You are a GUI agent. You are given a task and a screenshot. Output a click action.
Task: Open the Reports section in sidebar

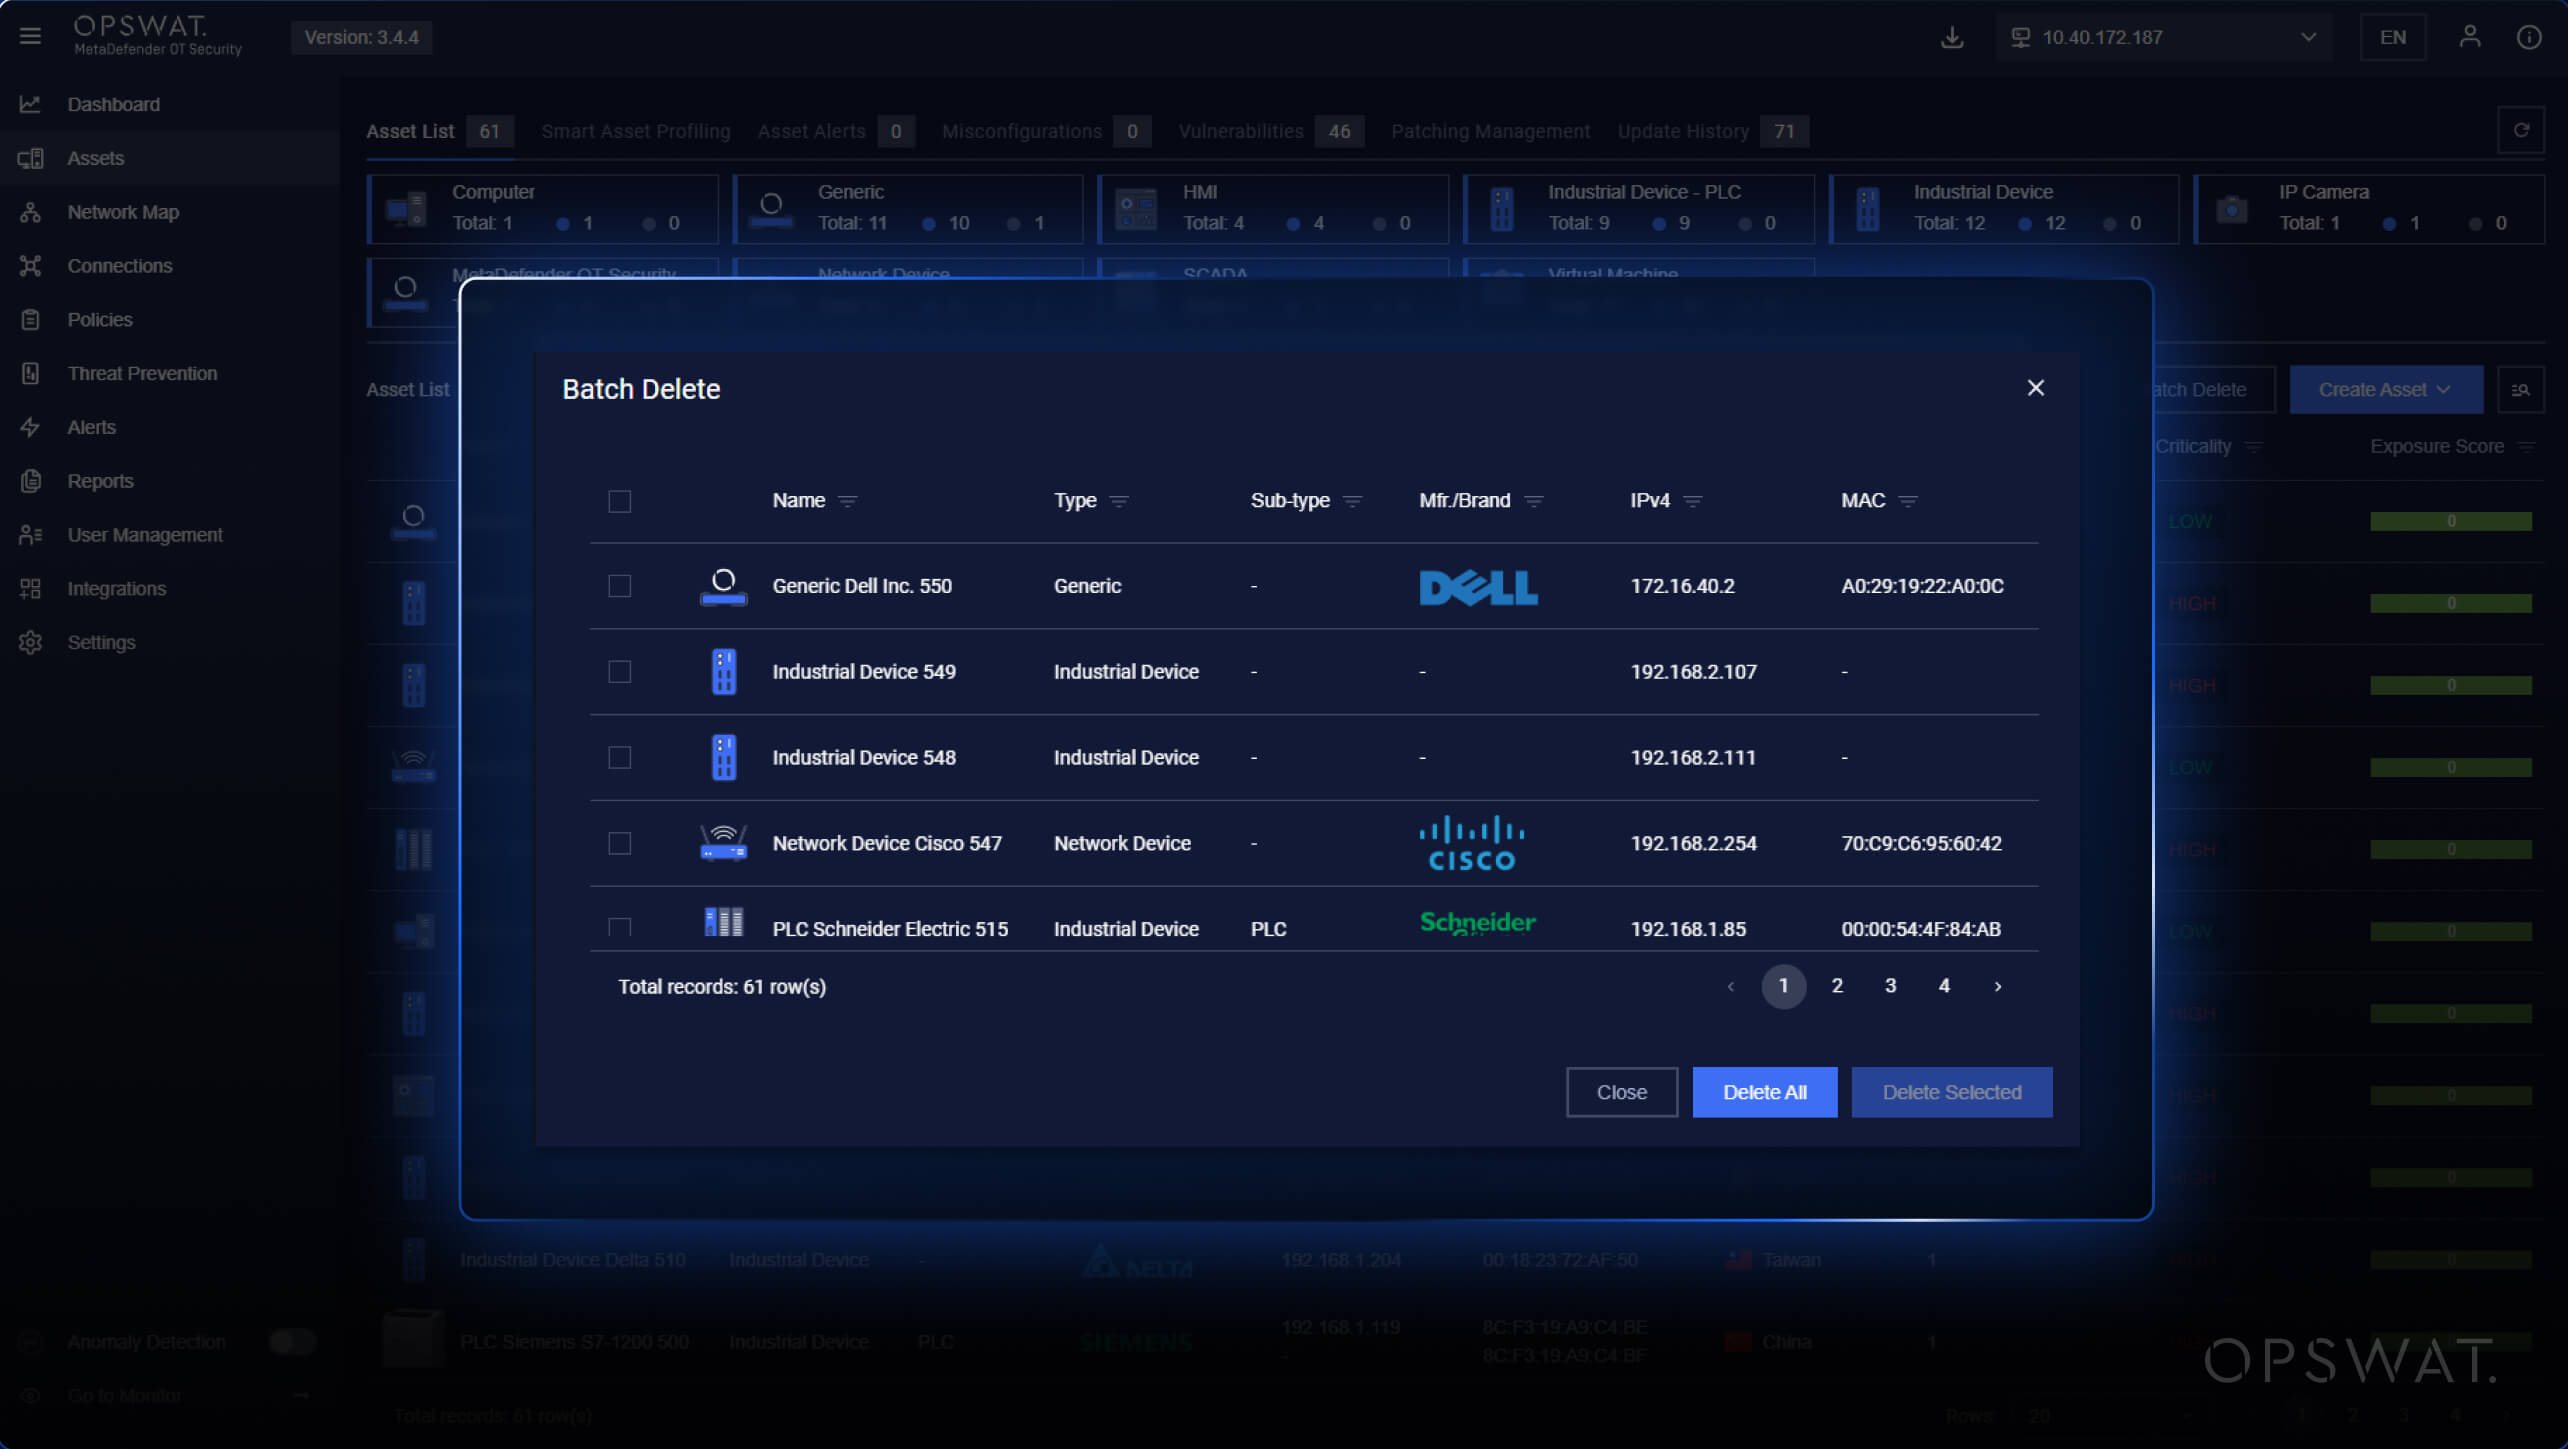click(30, 480)
